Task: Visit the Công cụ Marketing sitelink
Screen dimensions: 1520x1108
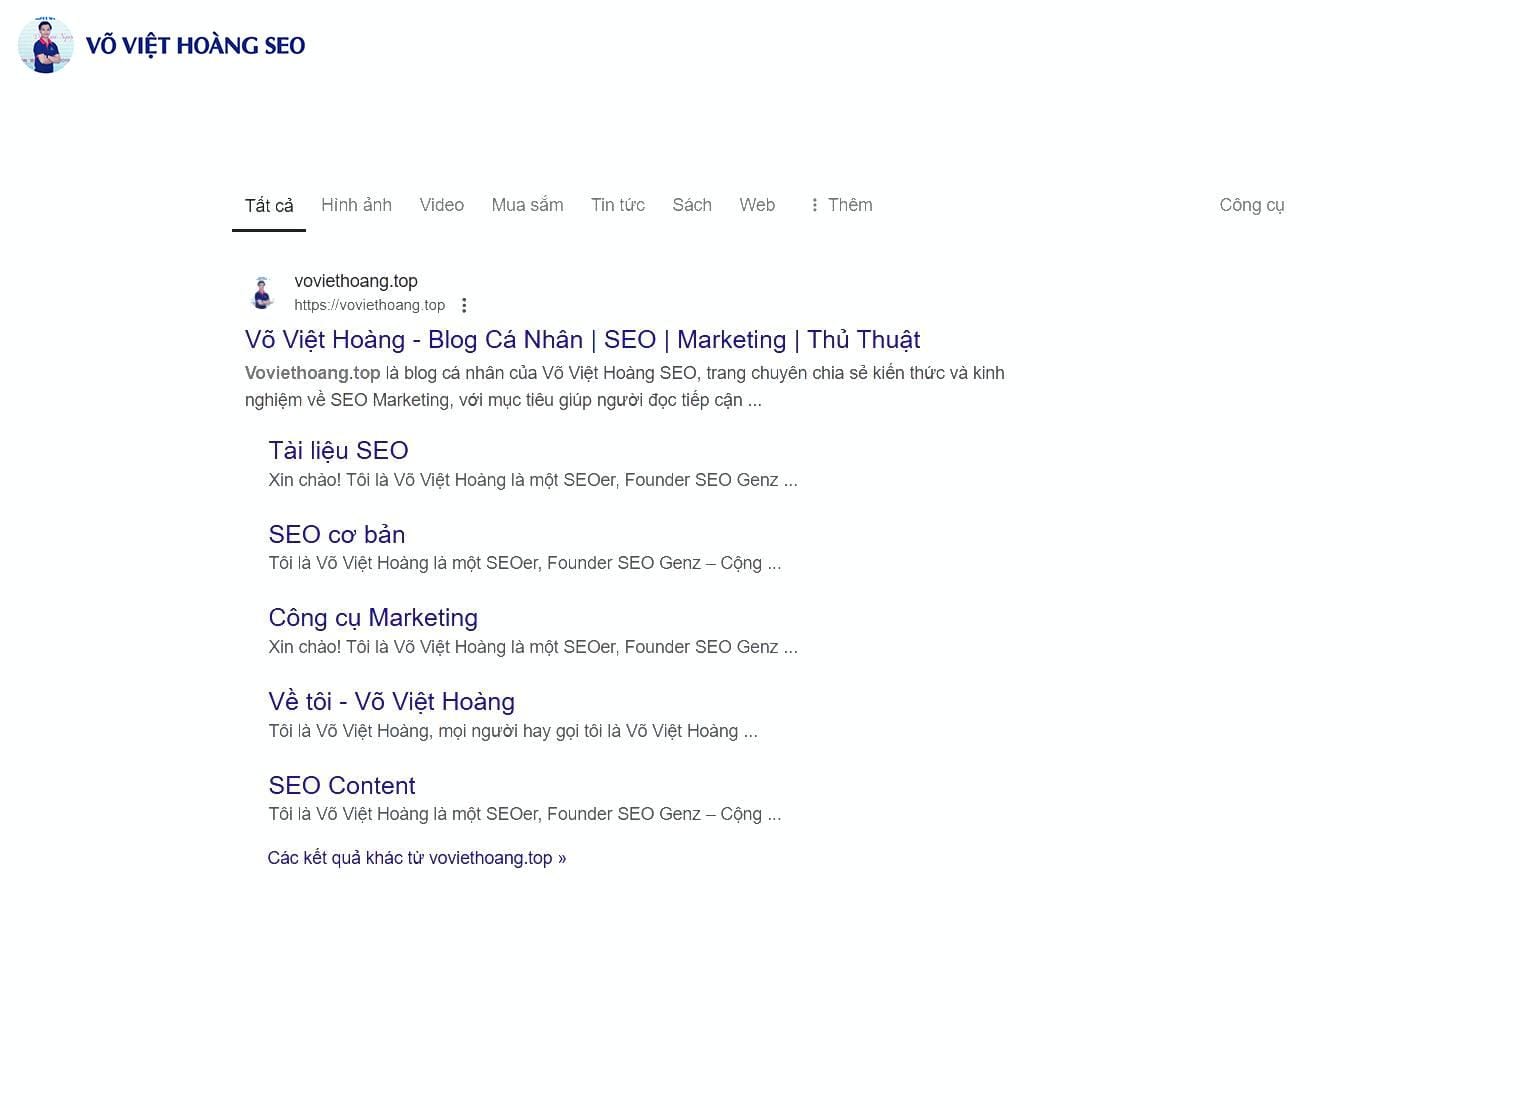Action: (373, 618)
